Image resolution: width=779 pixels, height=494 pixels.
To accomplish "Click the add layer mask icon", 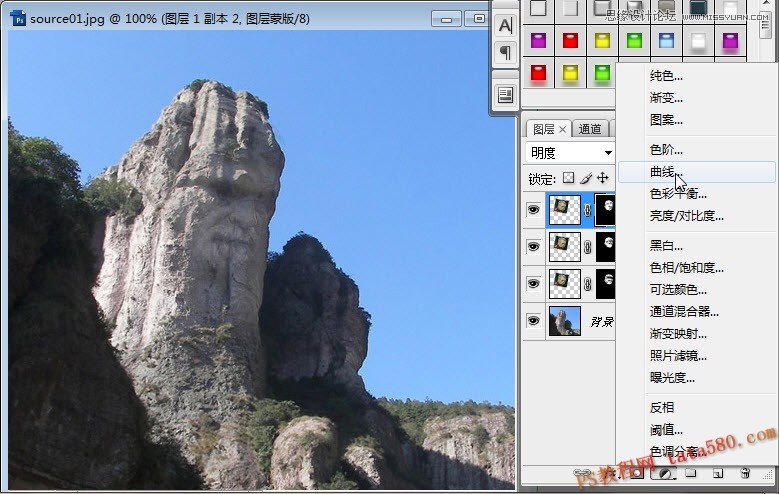I will pyautogui.click(x=637, y=473).
